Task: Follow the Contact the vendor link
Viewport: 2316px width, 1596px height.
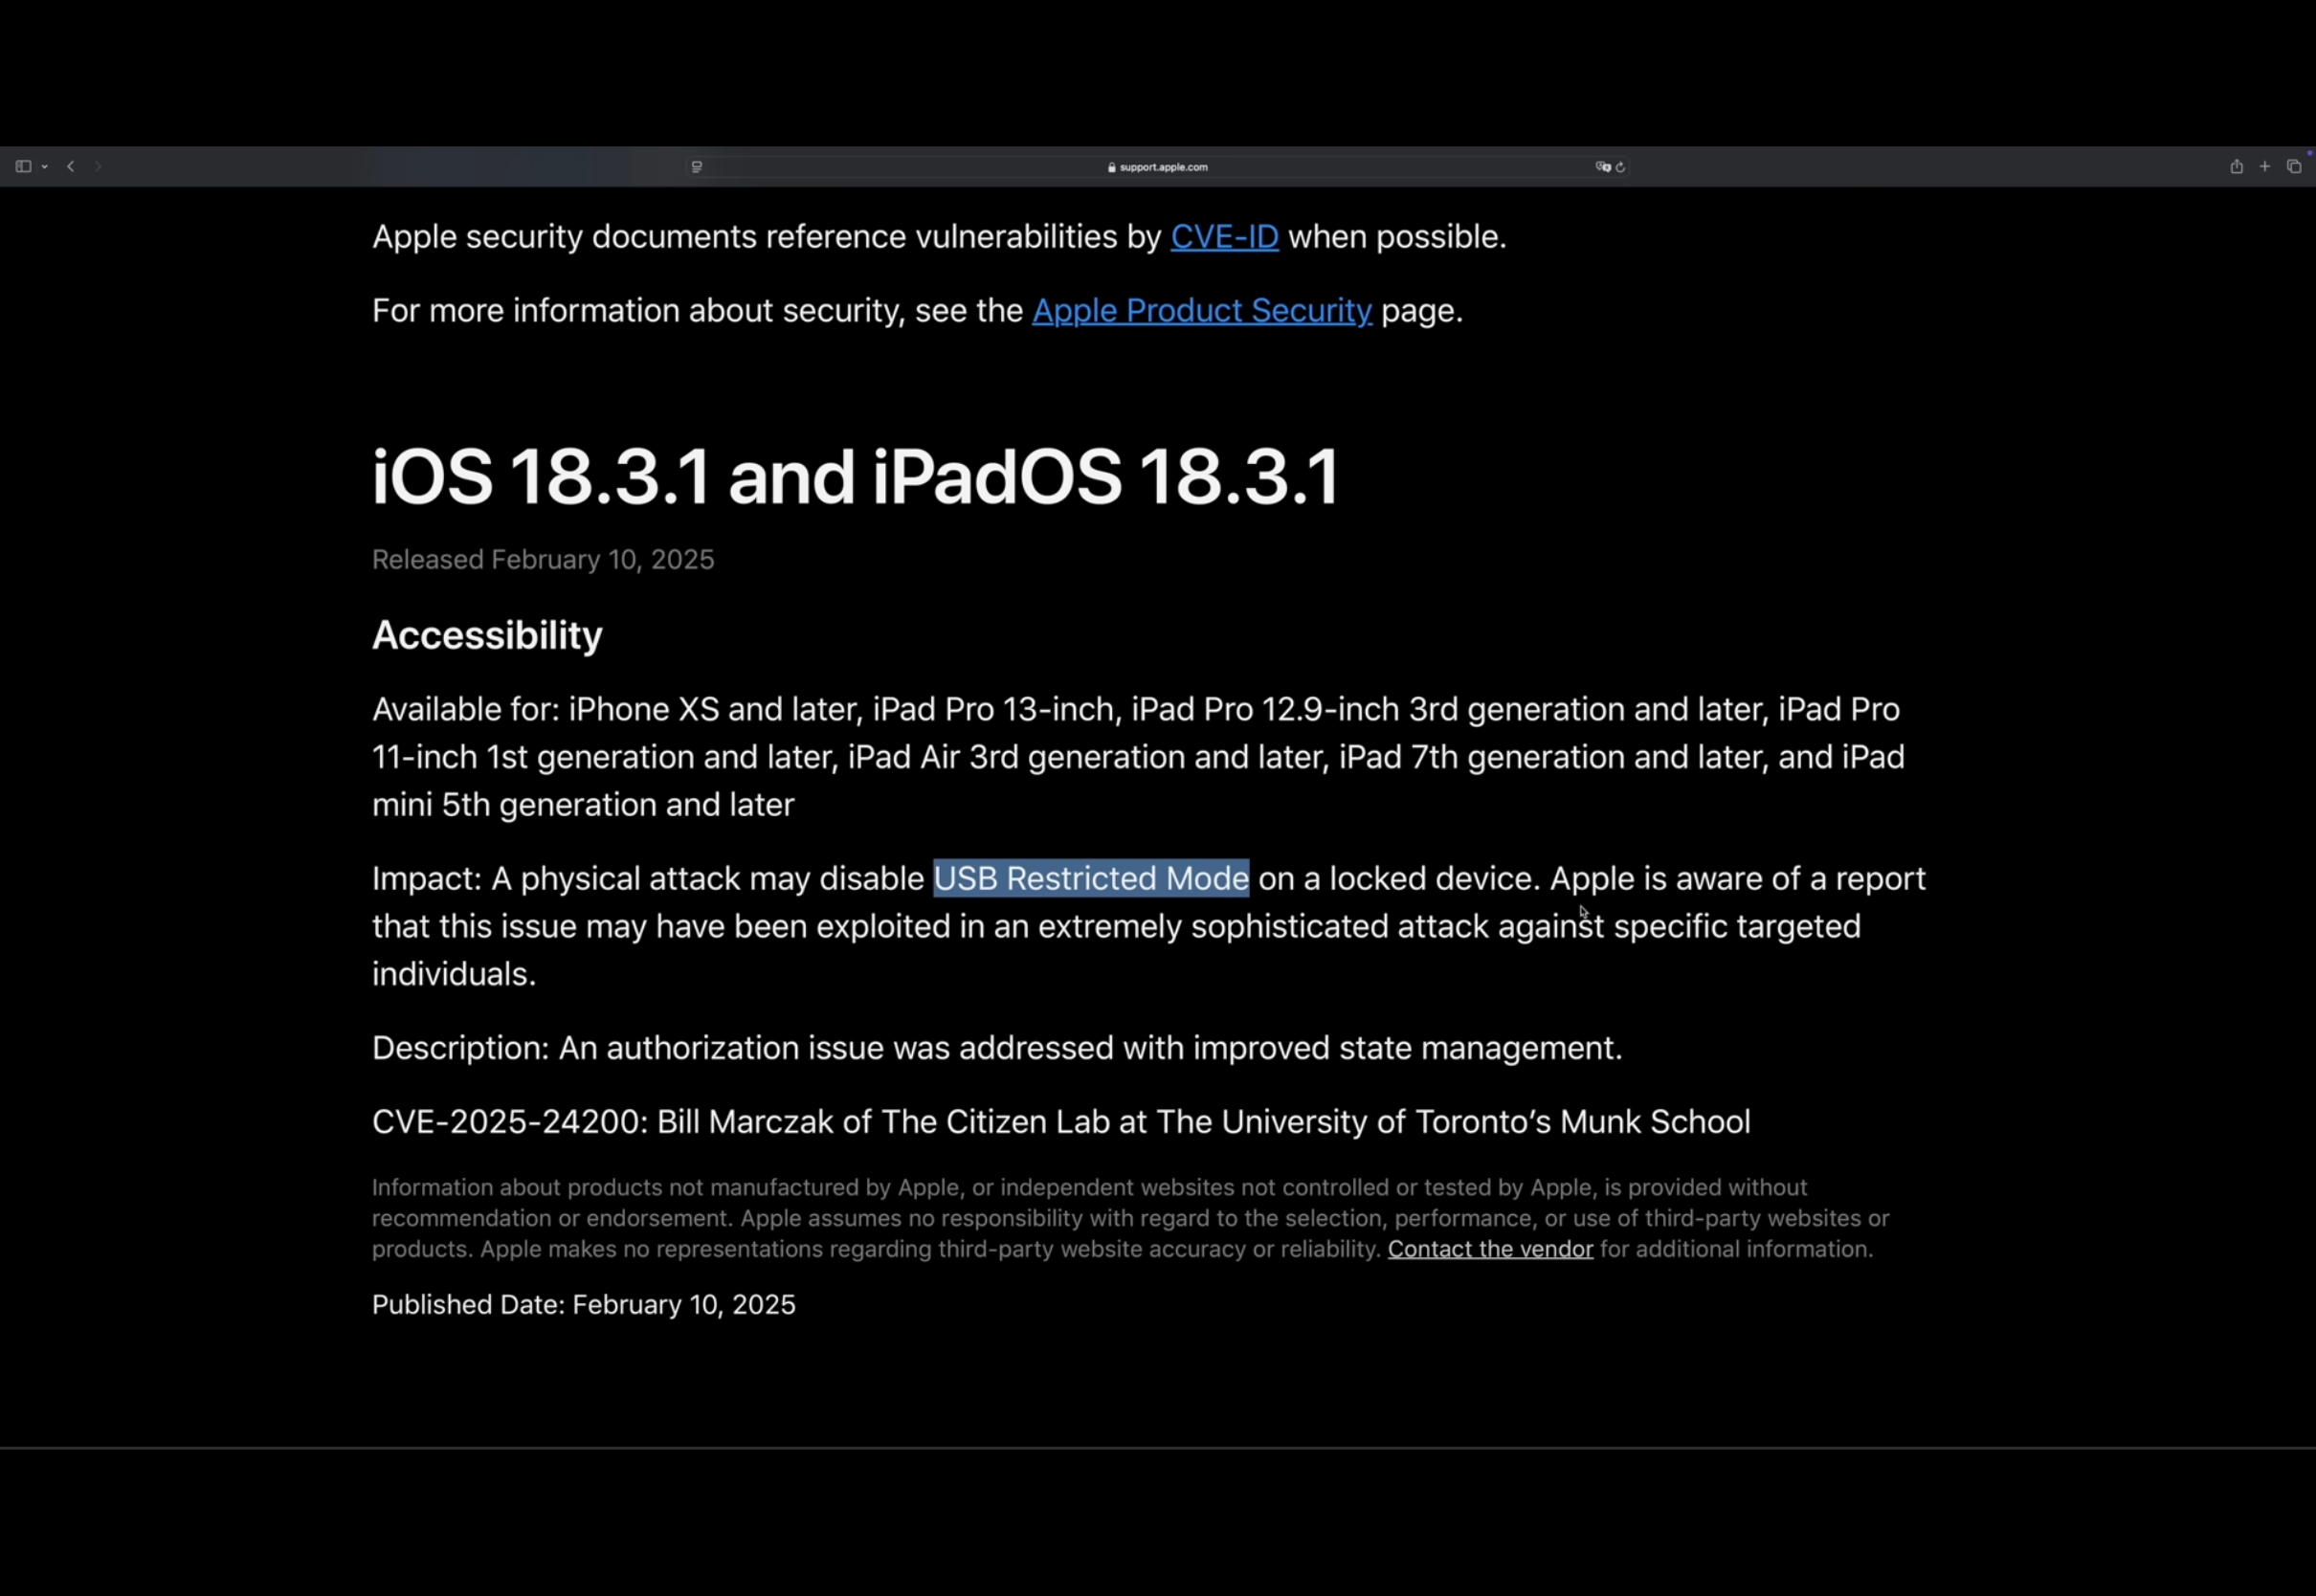Action: (1490, 1249)
